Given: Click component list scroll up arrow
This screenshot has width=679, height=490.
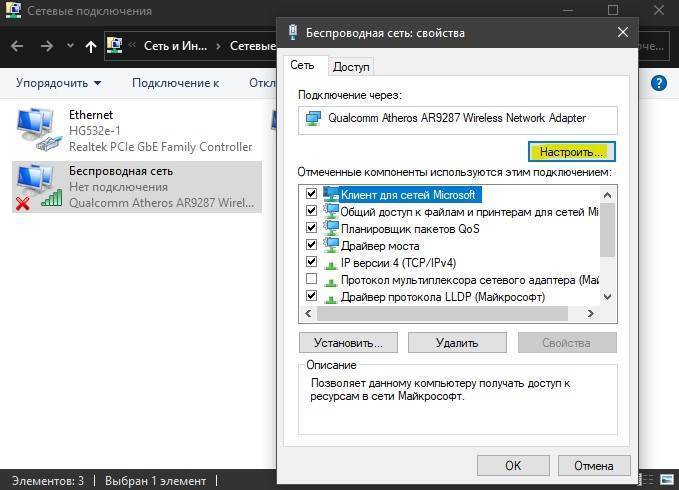Looking at the screenshot, I should [608, 195].
